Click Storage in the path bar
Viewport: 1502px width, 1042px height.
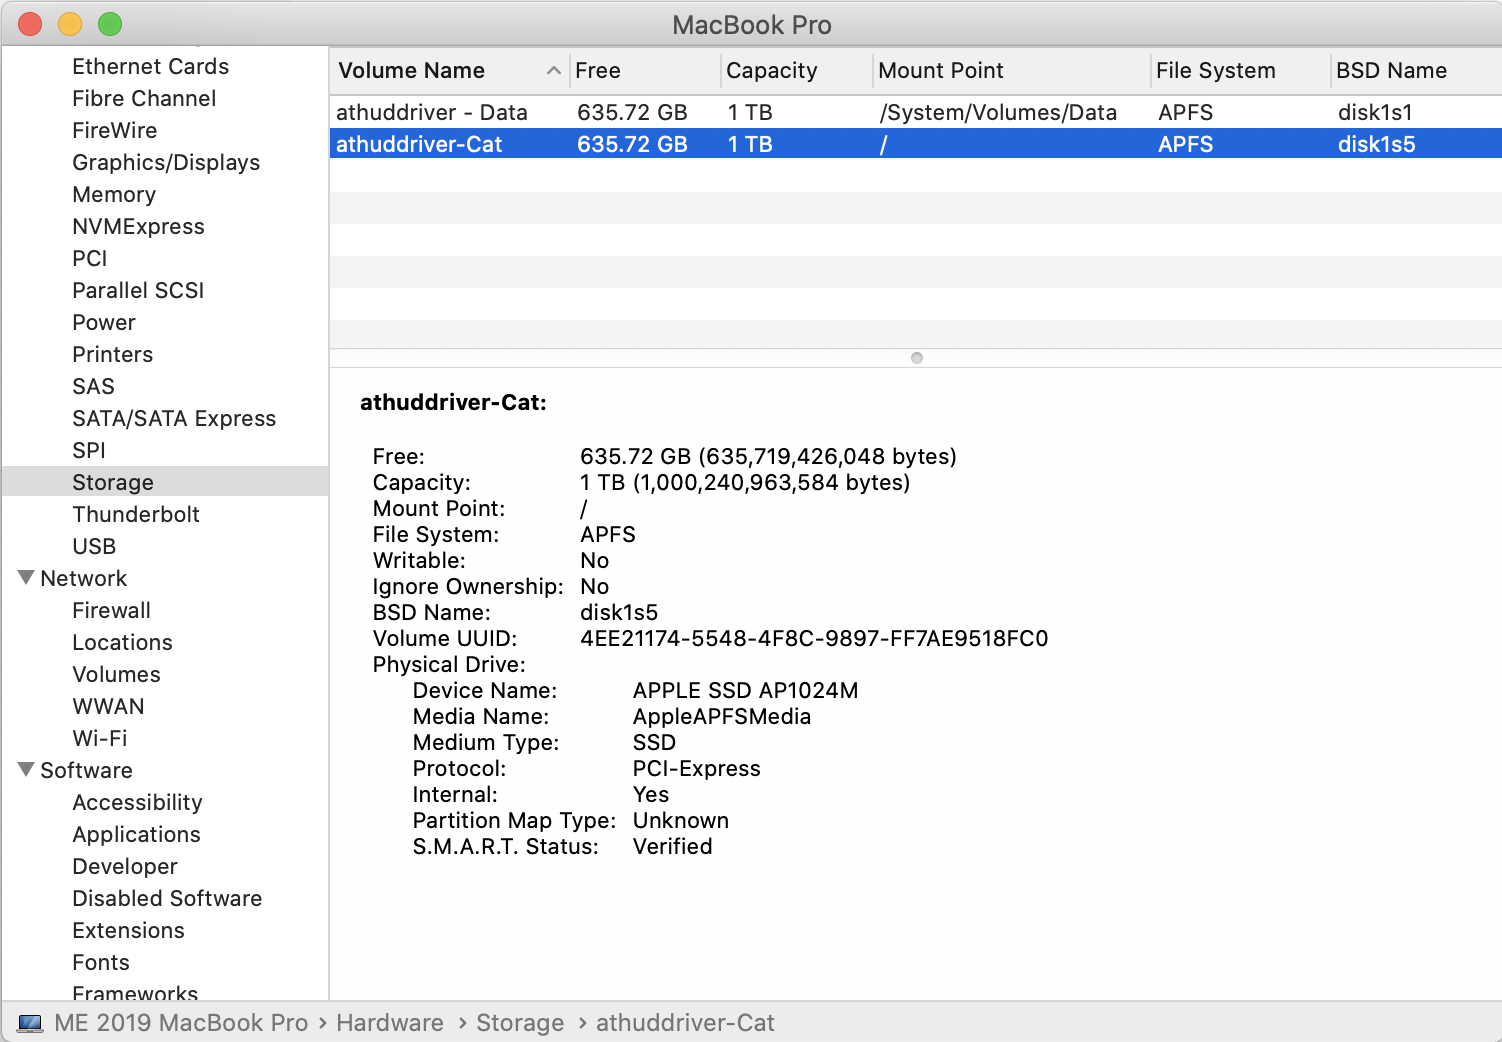click(520, 1023)
